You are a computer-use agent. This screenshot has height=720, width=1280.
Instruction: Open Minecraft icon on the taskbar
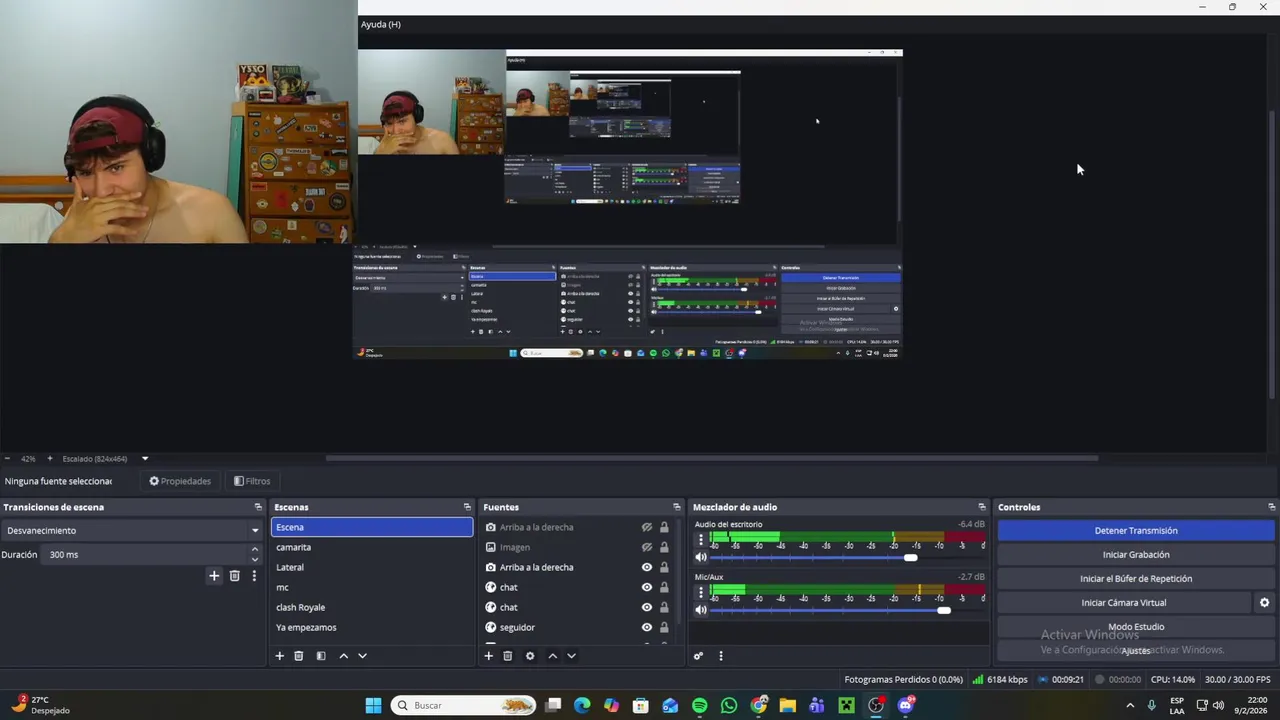pyautogui.click(x=847, y=706)
